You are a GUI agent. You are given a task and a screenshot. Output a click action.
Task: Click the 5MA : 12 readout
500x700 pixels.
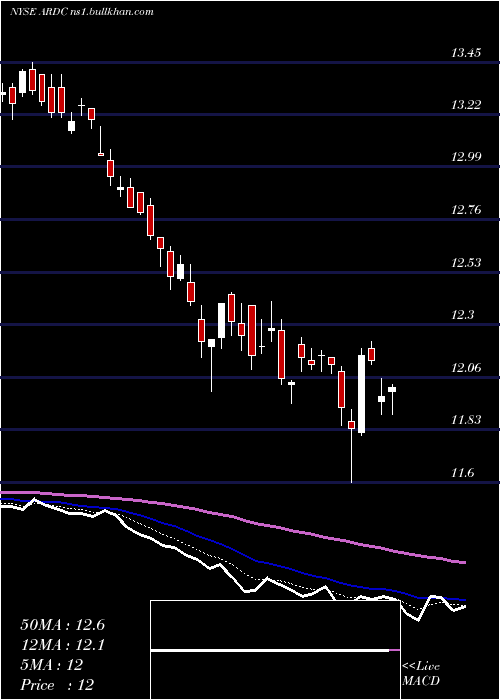pyautogui.click(x=52, y=665)
